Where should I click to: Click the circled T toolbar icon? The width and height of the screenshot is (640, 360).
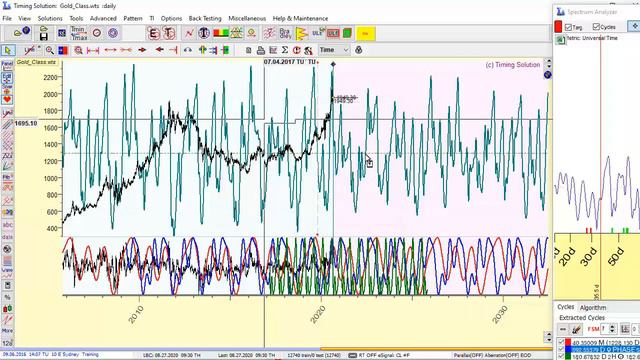[x=169, y=33]
